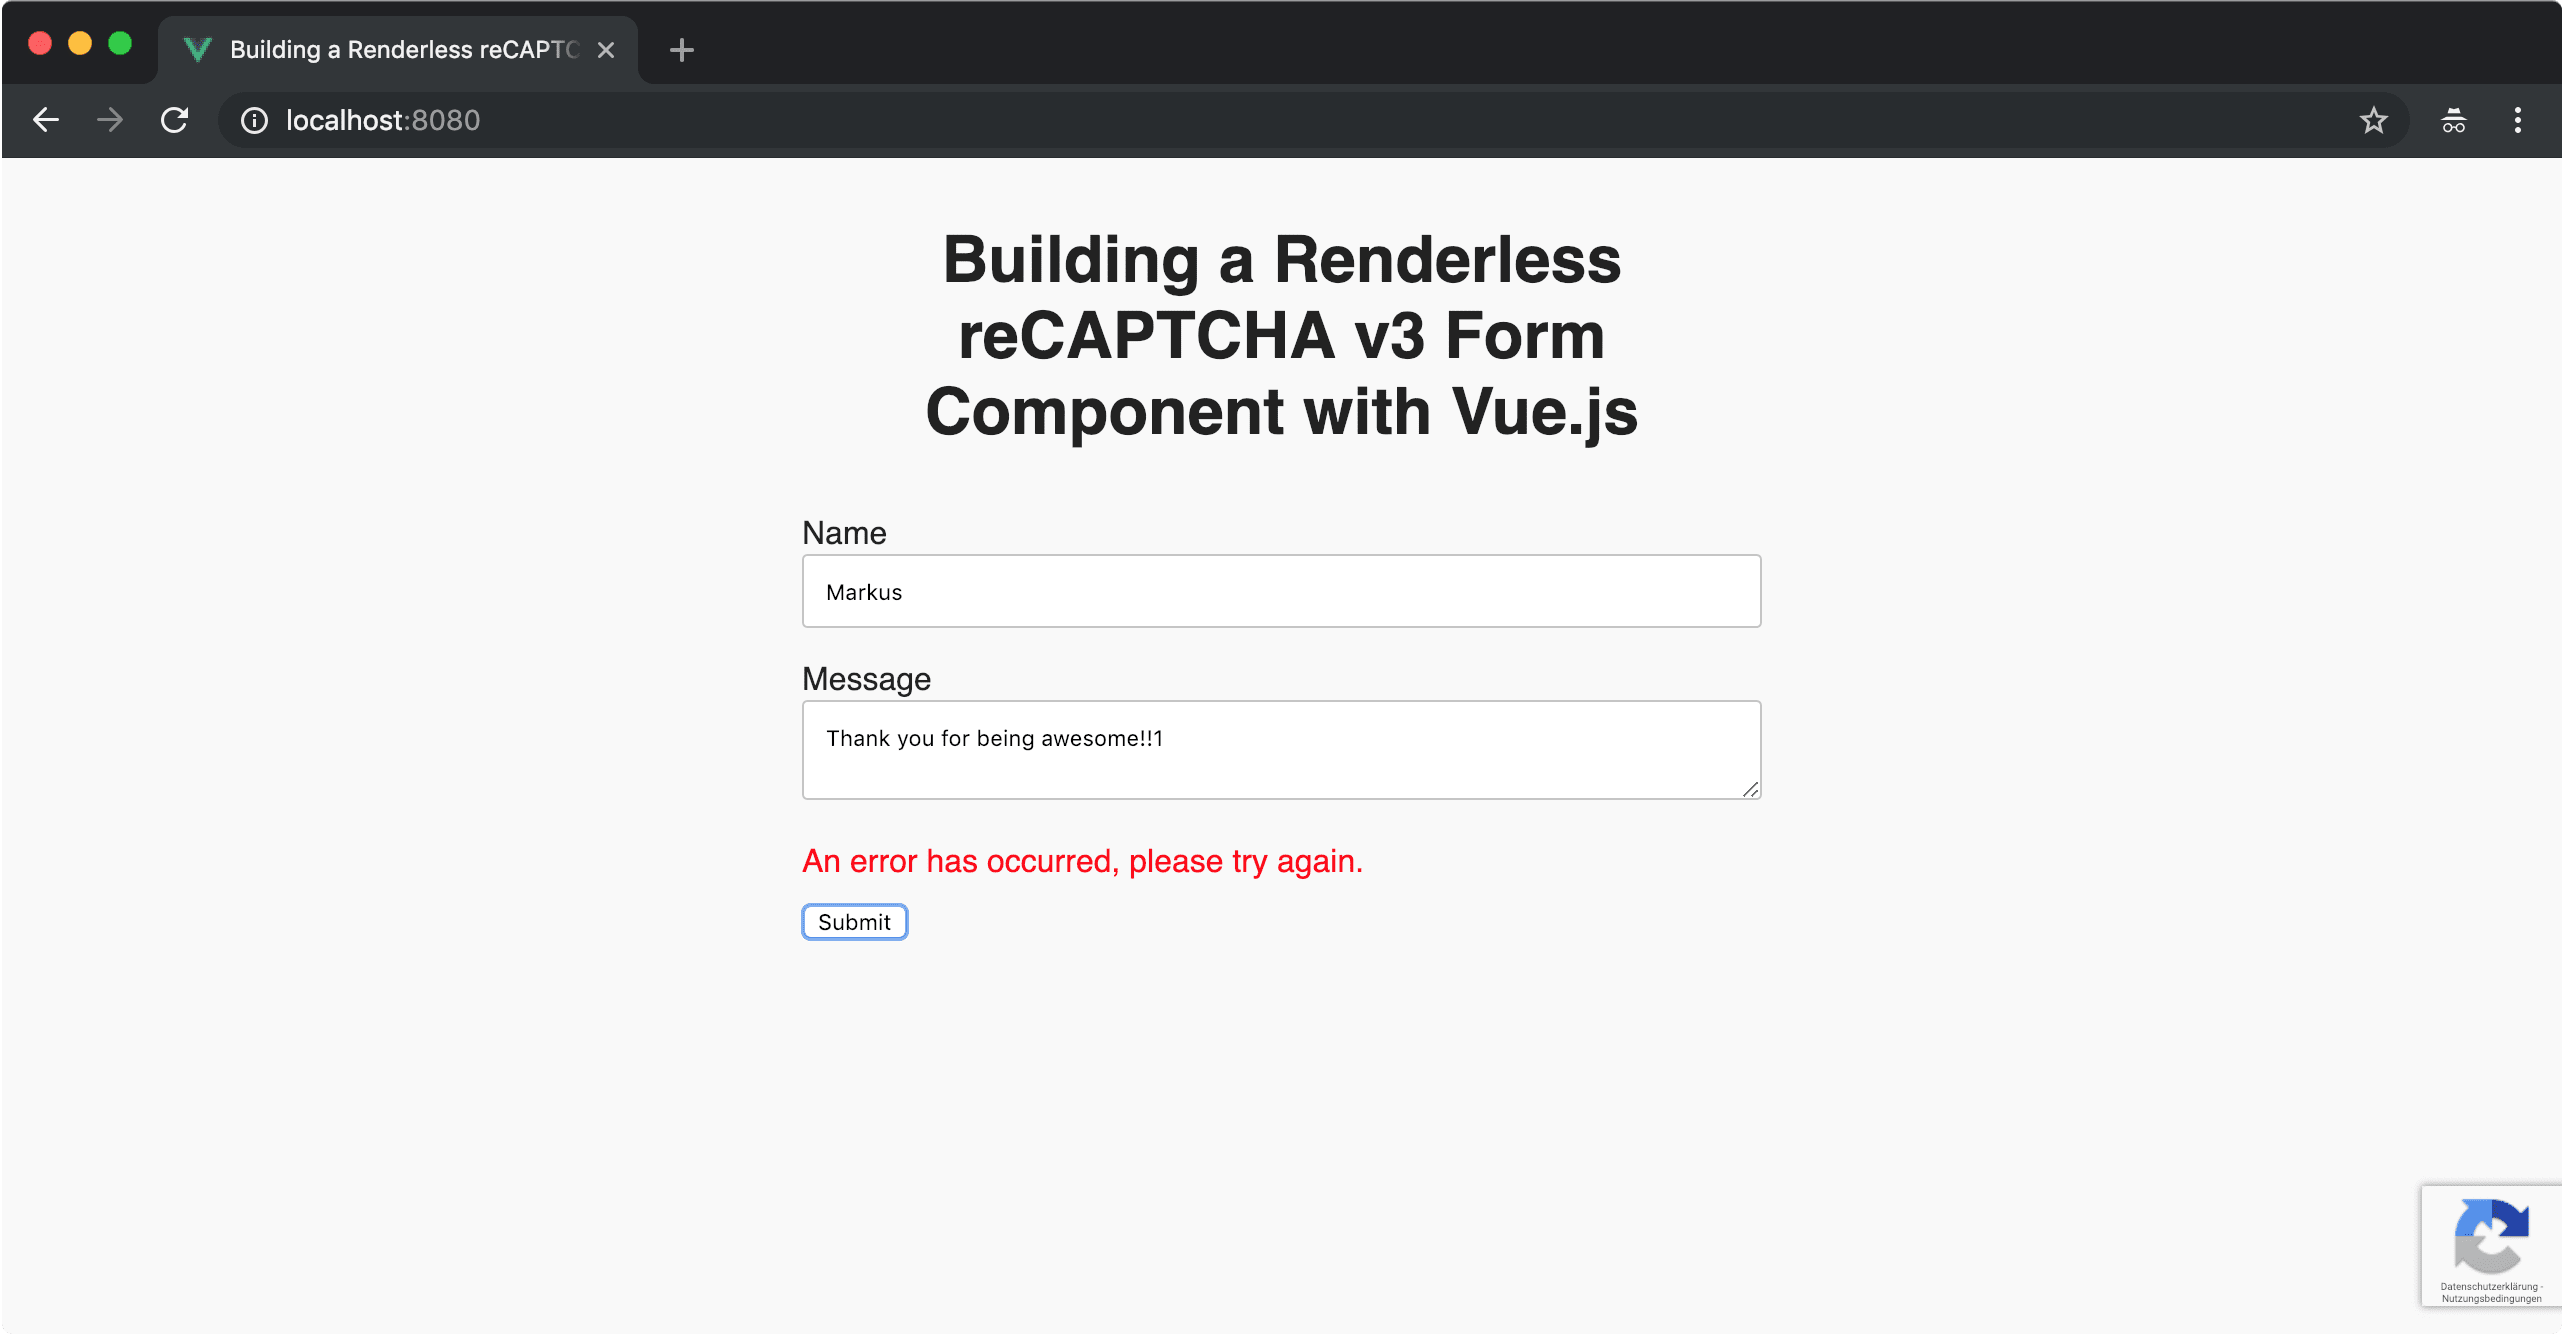
Task: Click the Nutzungsbedingungen terms link
Action: click(x=2490, y=1299)
